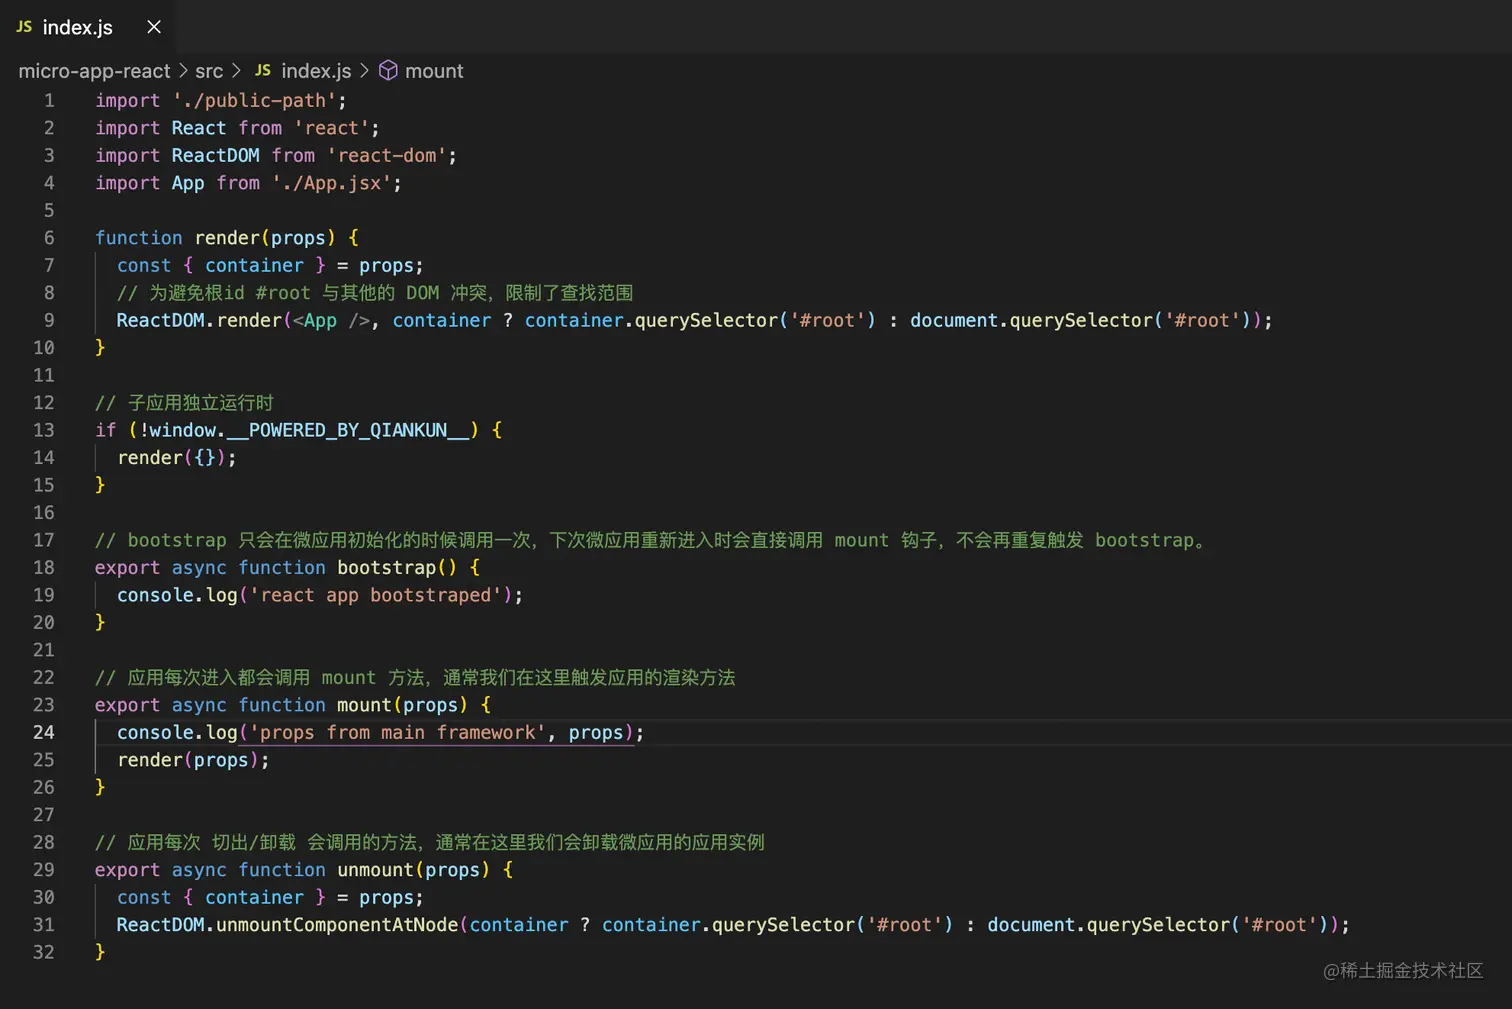Click line number 24 in the gutter
Screen dimensions: 1512x1009
(44, 732)
